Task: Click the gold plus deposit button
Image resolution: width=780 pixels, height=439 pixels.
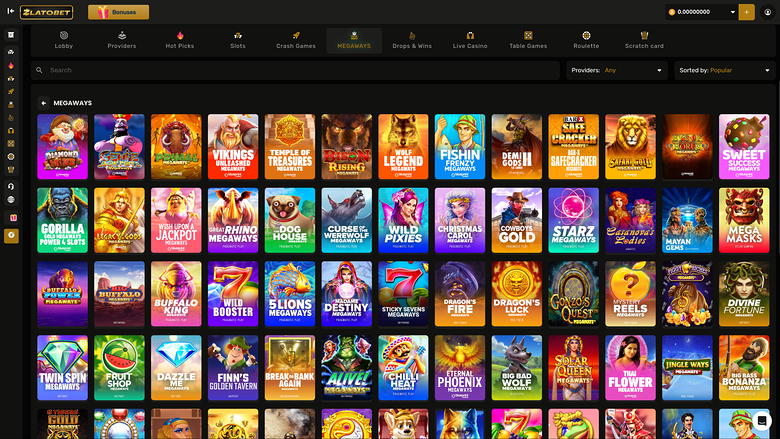Action: point(746,12)
